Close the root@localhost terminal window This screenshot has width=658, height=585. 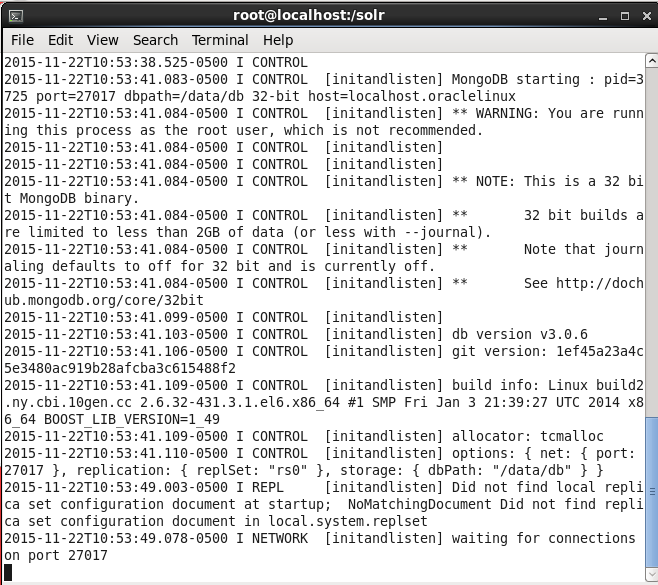click(x=647, y=16)
